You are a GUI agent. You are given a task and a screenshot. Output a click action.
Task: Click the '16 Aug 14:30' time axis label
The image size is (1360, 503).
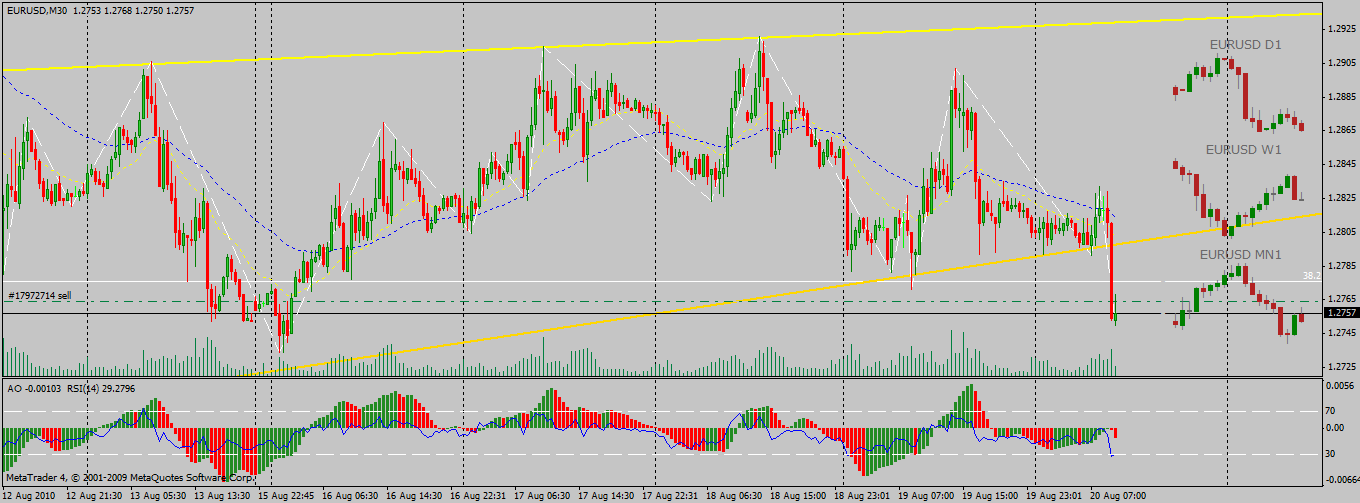tap(415, 495)
